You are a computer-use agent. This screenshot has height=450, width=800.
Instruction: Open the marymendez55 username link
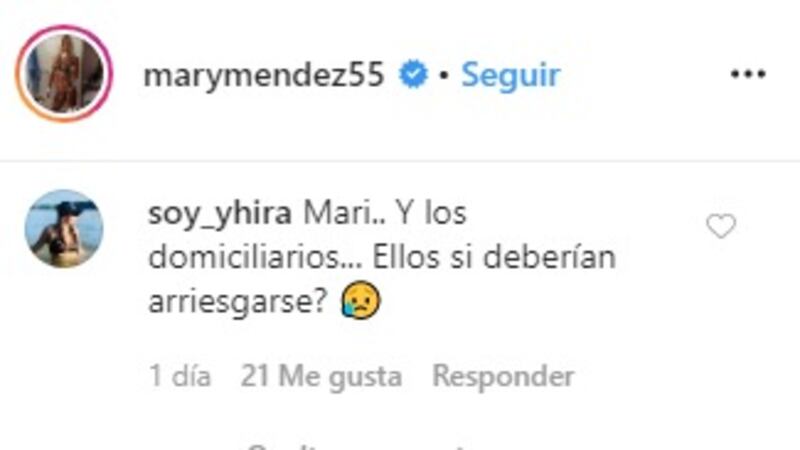pyautogui.click(x=264, y=76)
